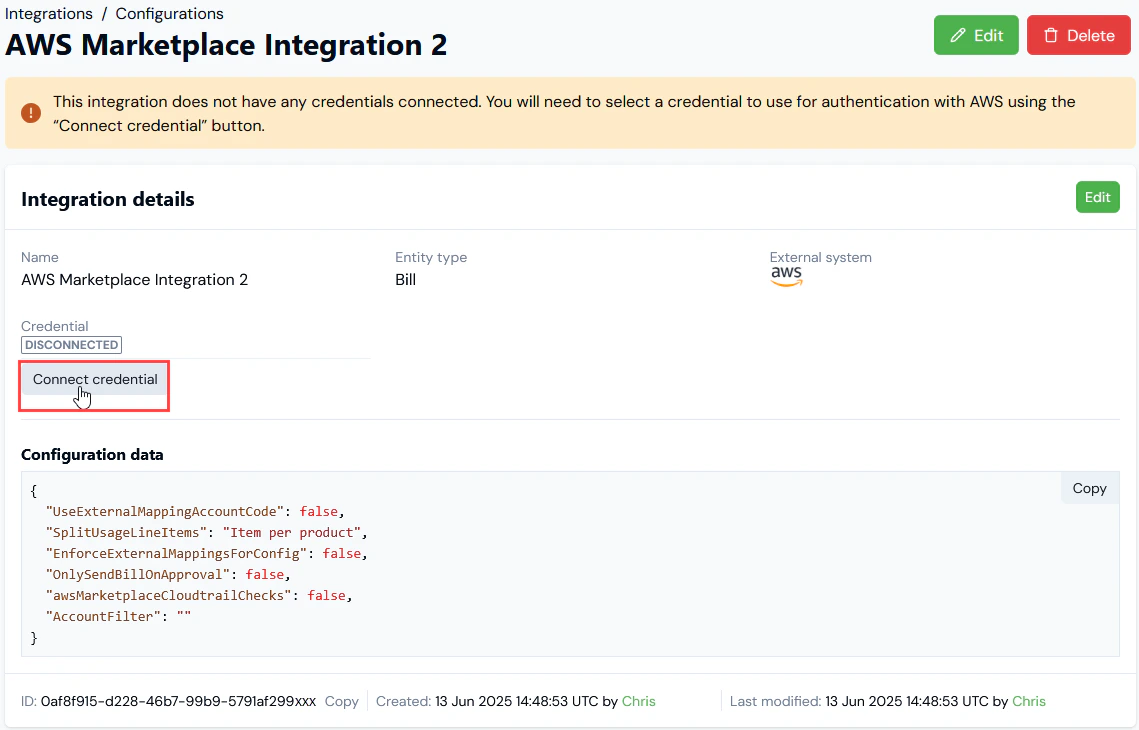
Task: Click "OnlySendBillOnApproval" key in JSON
Action: [x=138, y=575]
